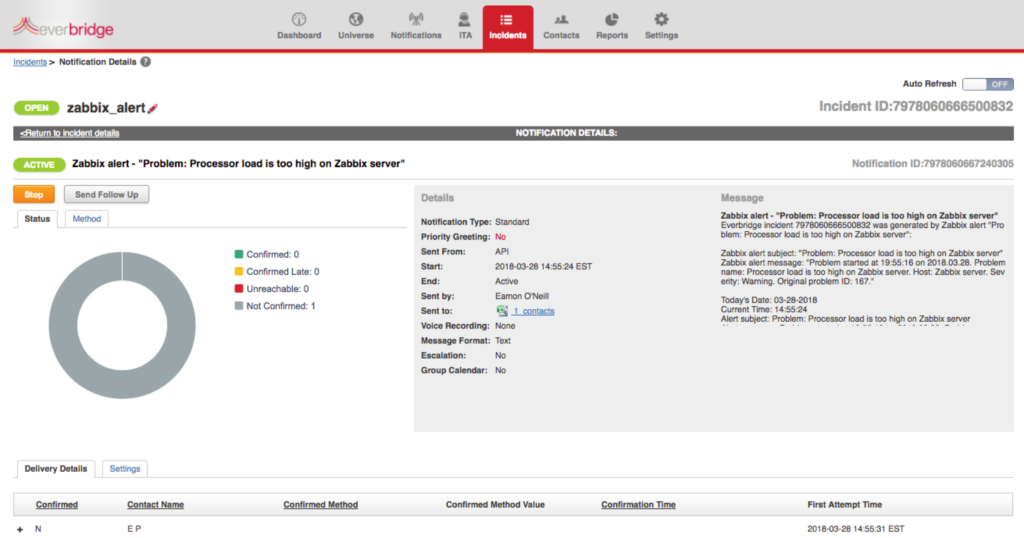Click the gray Not Confirmed swatch

(239, 305)
